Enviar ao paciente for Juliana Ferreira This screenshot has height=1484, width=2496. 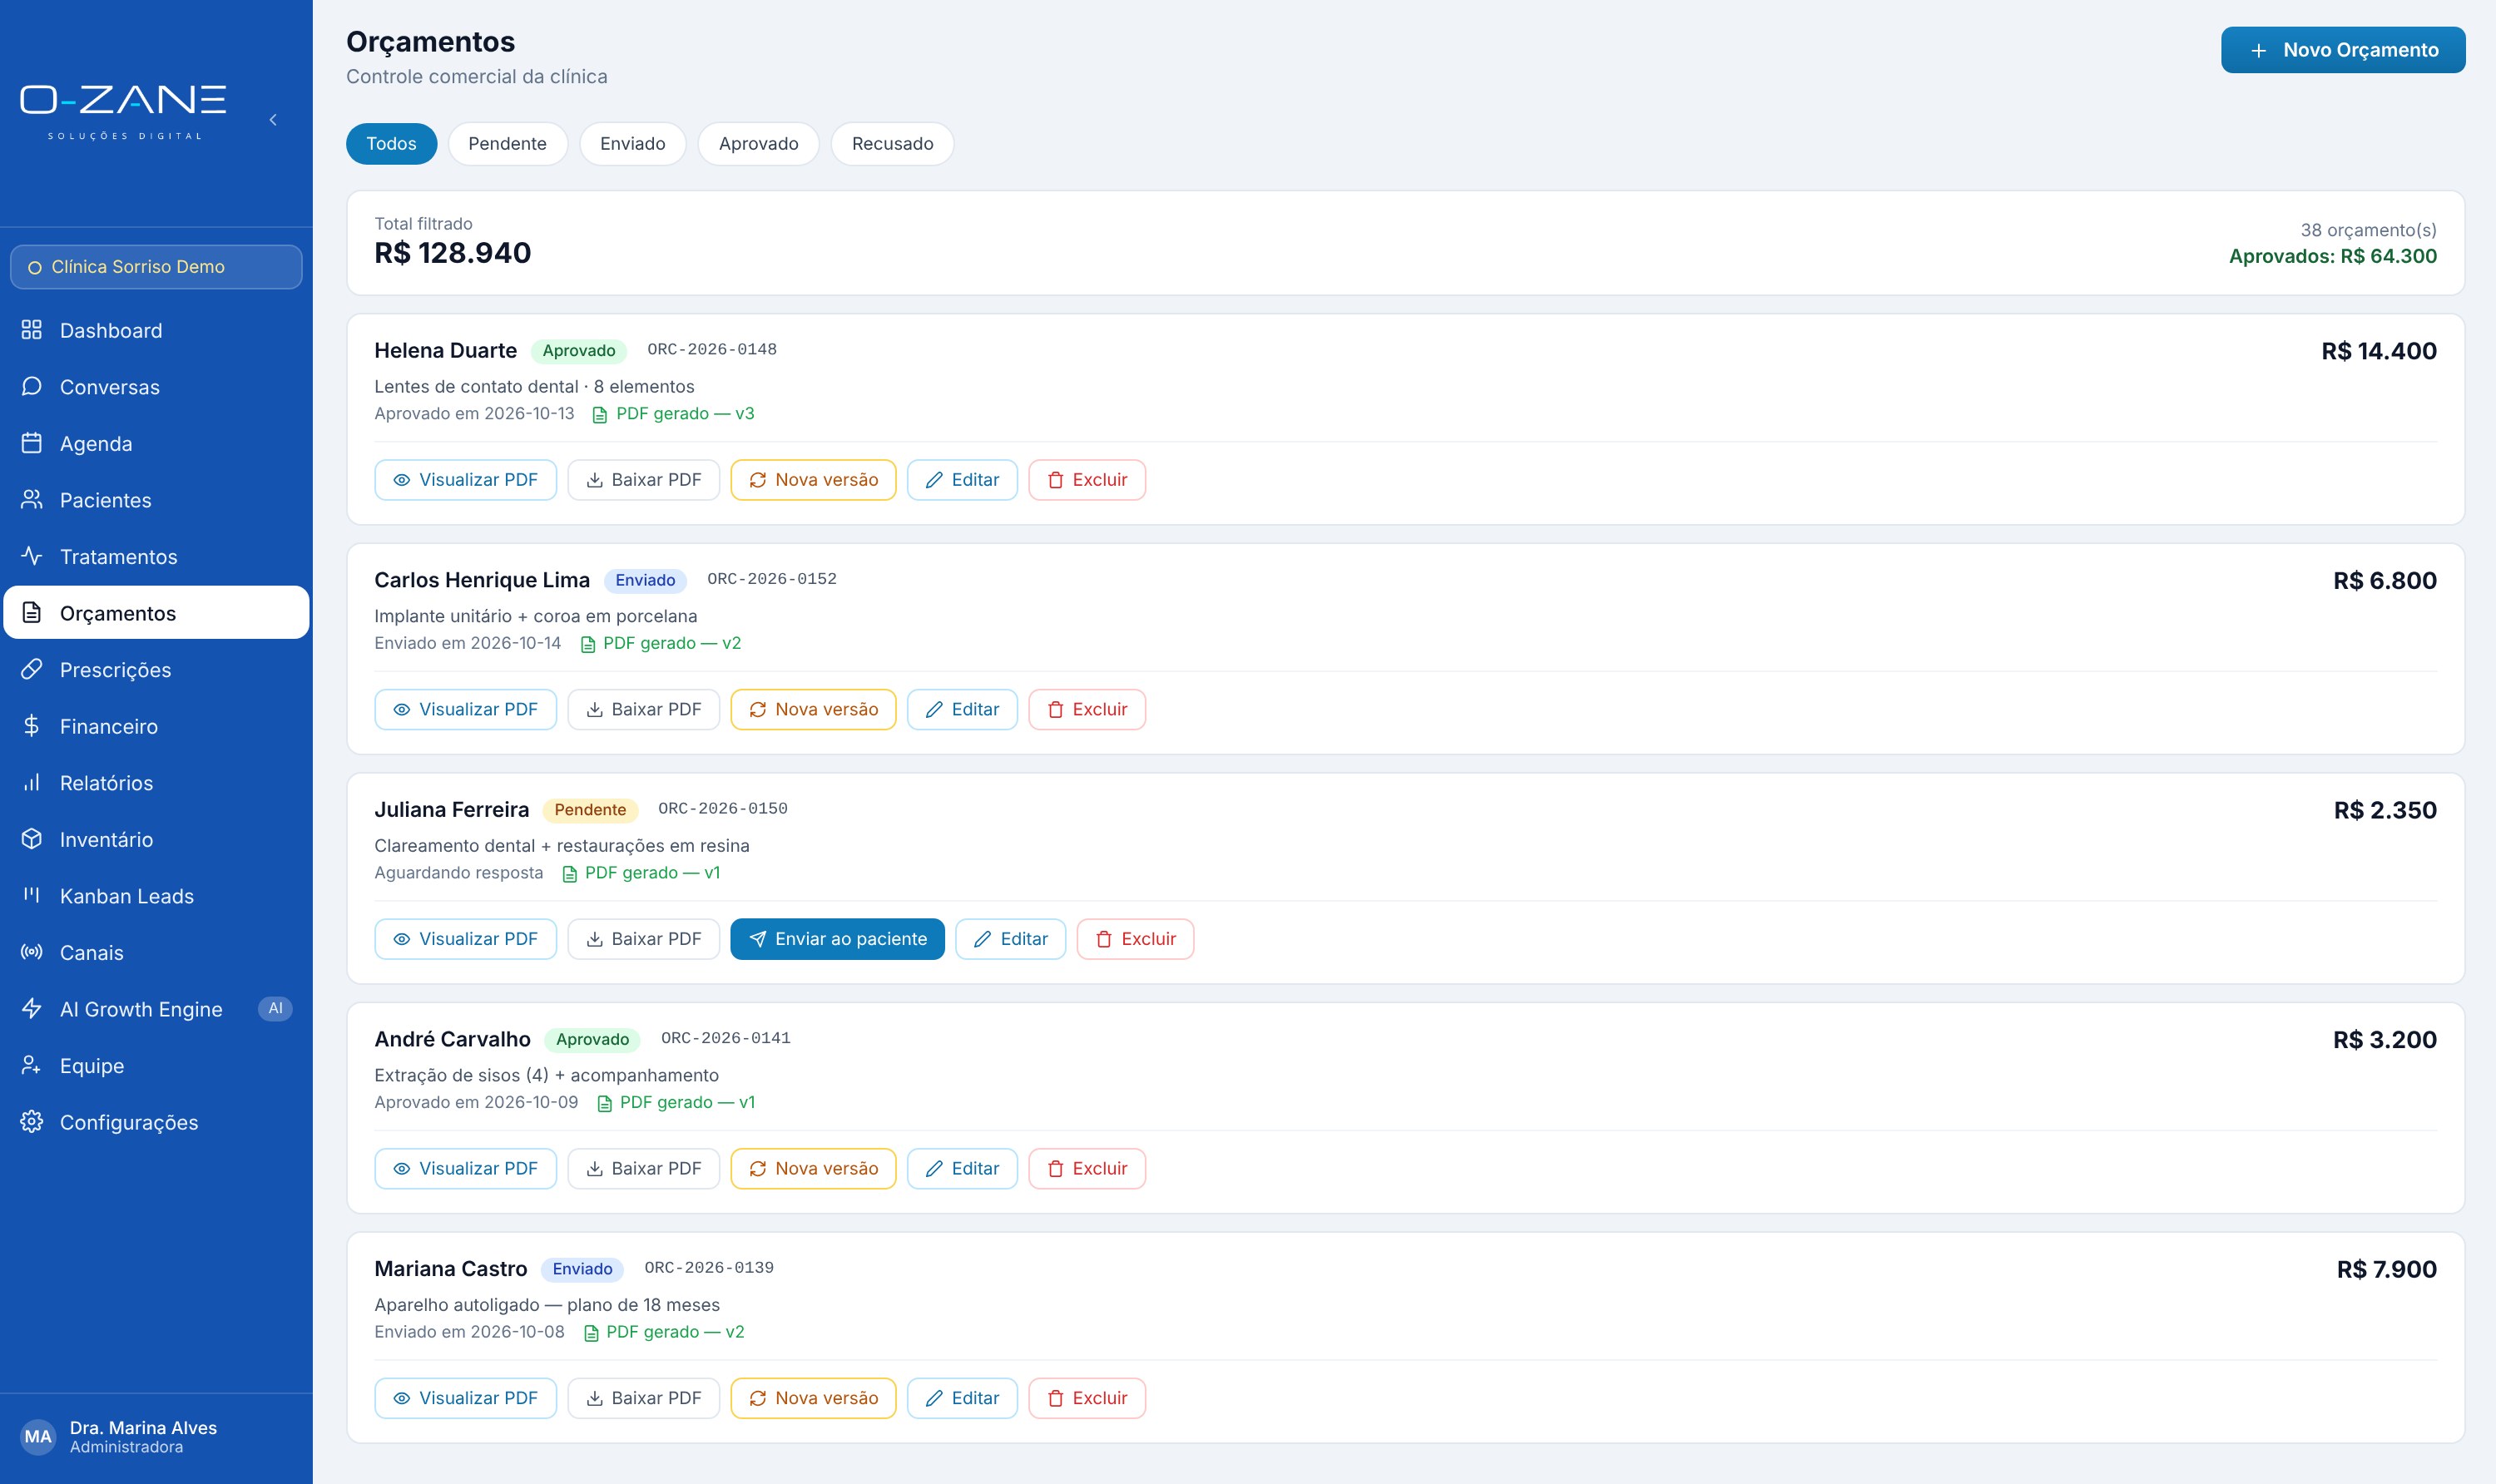[837, 939]
